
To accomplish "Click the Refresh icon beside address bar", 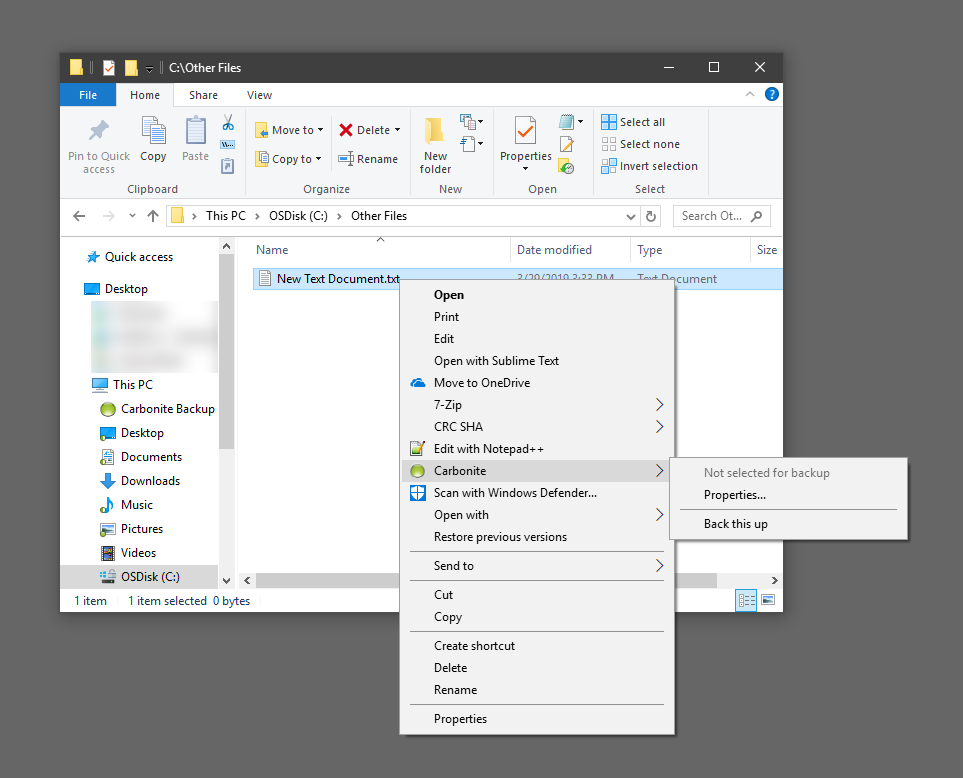I will coord(652,216).
